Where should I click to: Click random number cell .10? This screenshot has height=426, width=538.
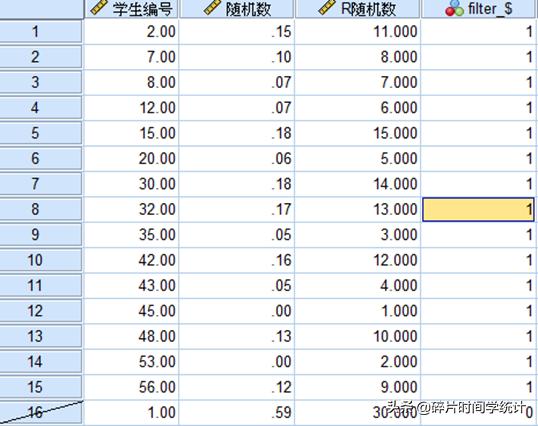pos(237,57)
